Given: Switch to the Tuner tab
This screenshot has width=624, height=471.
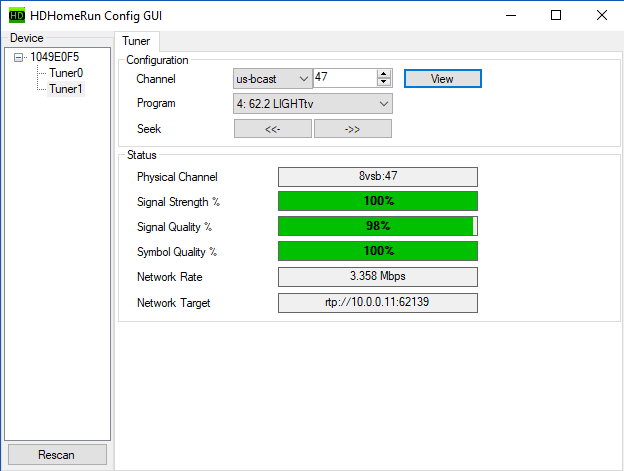Looking at the screenshot, I should click(x=136, y=41).
